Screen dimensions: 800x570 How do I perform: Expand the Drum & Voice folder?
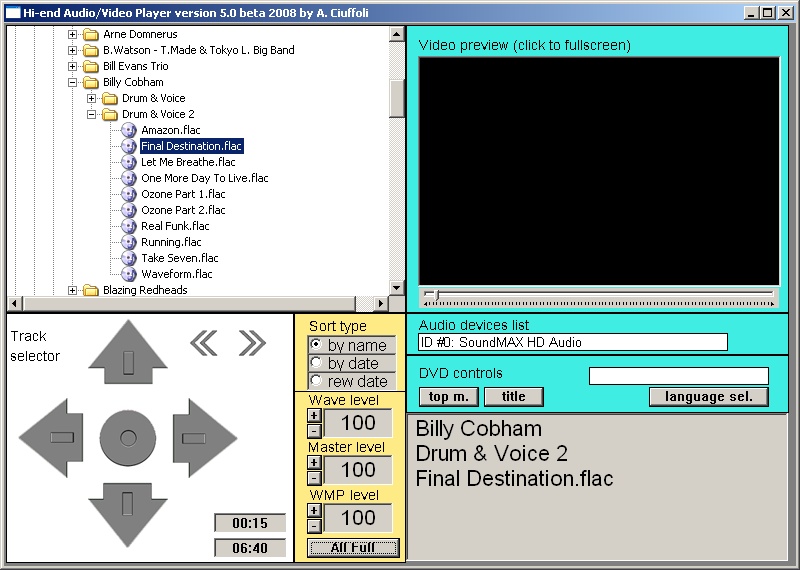92,98
